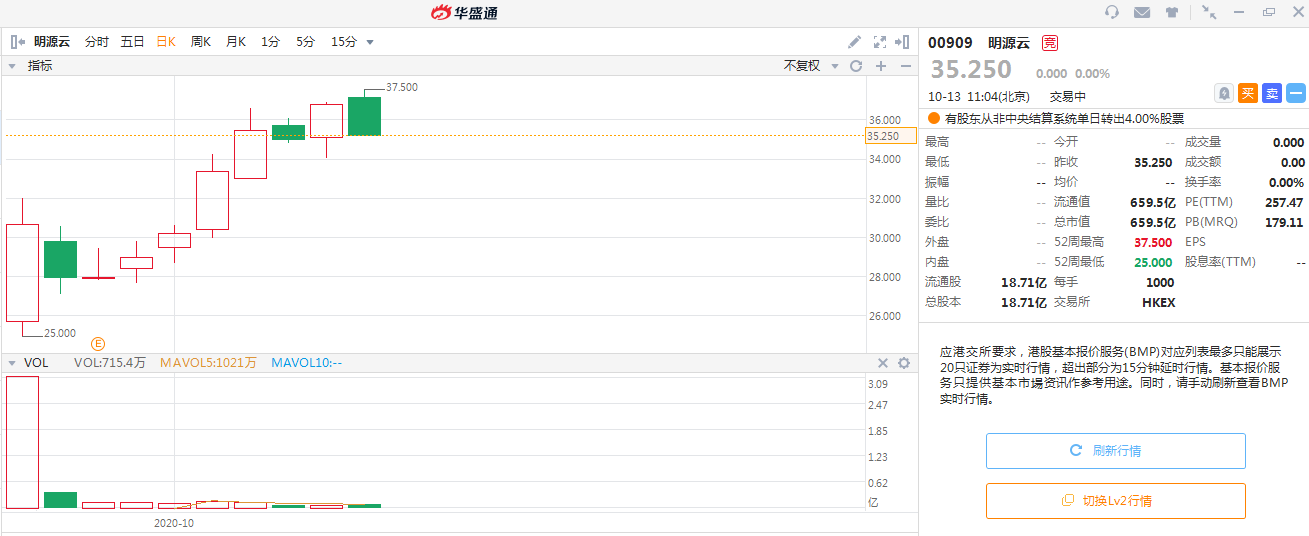
Task: Click the 总市值 value 659.5亿
Action: (1152, 222)
